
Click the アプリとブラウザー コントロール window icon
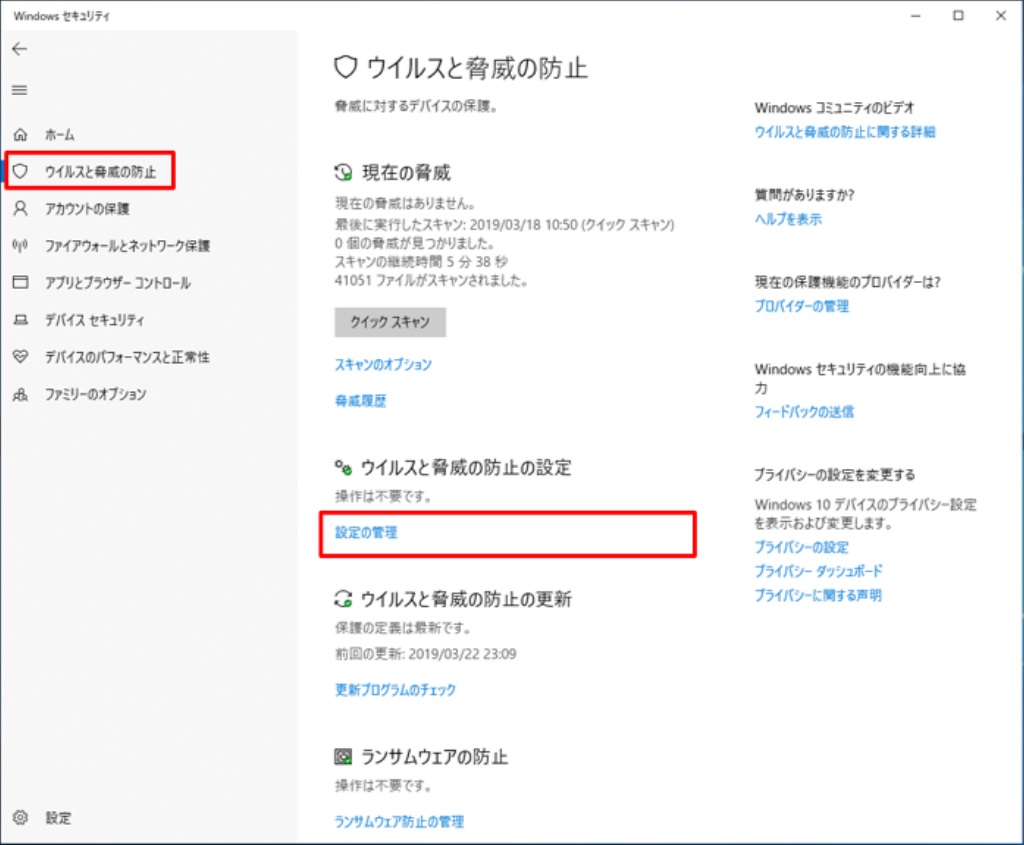pyautogui.click(x=20, y=283)
